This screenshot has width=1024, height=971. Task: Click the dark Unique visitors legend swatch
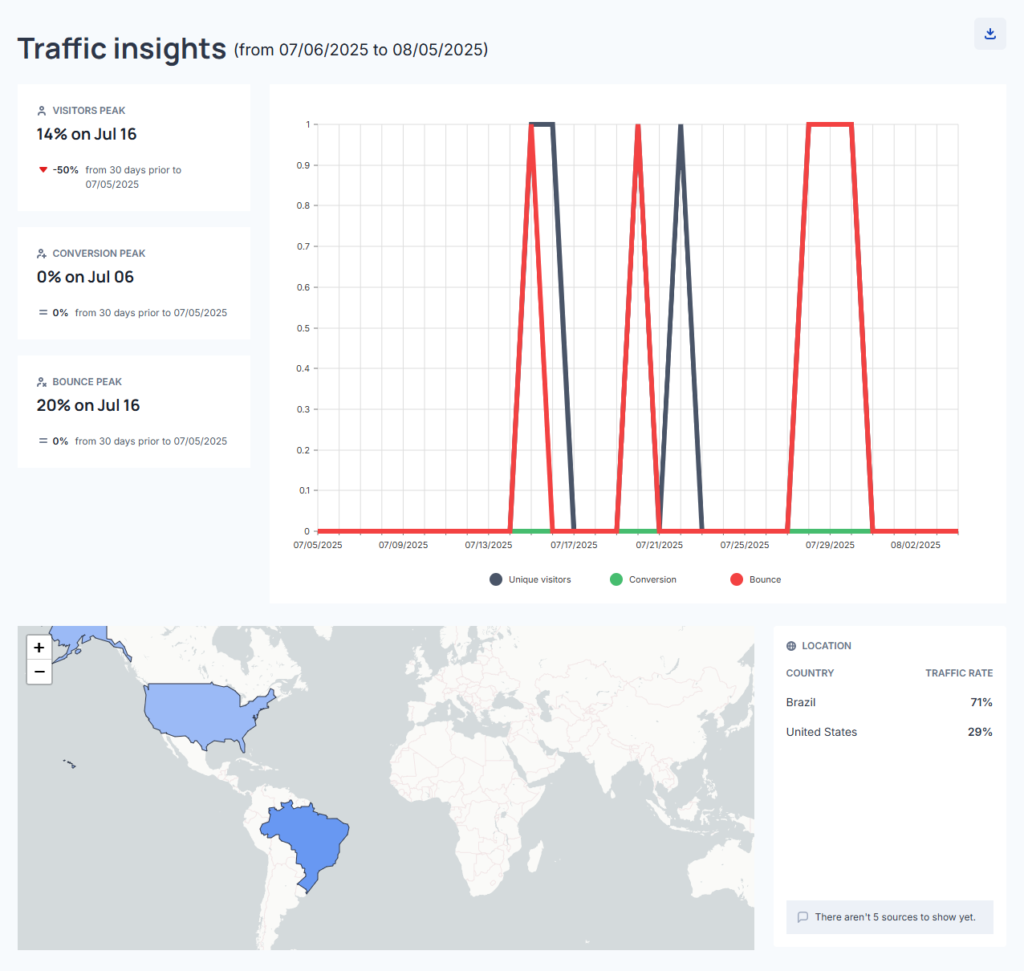[x=496, y=580]
